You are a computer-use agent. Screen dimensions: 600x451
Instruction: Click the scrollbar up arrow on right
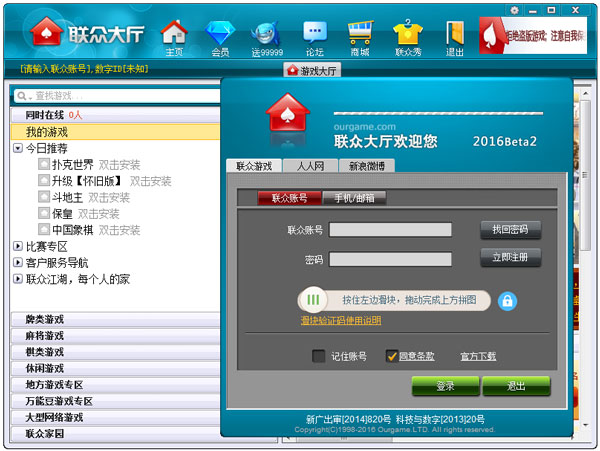coord(585,93)
